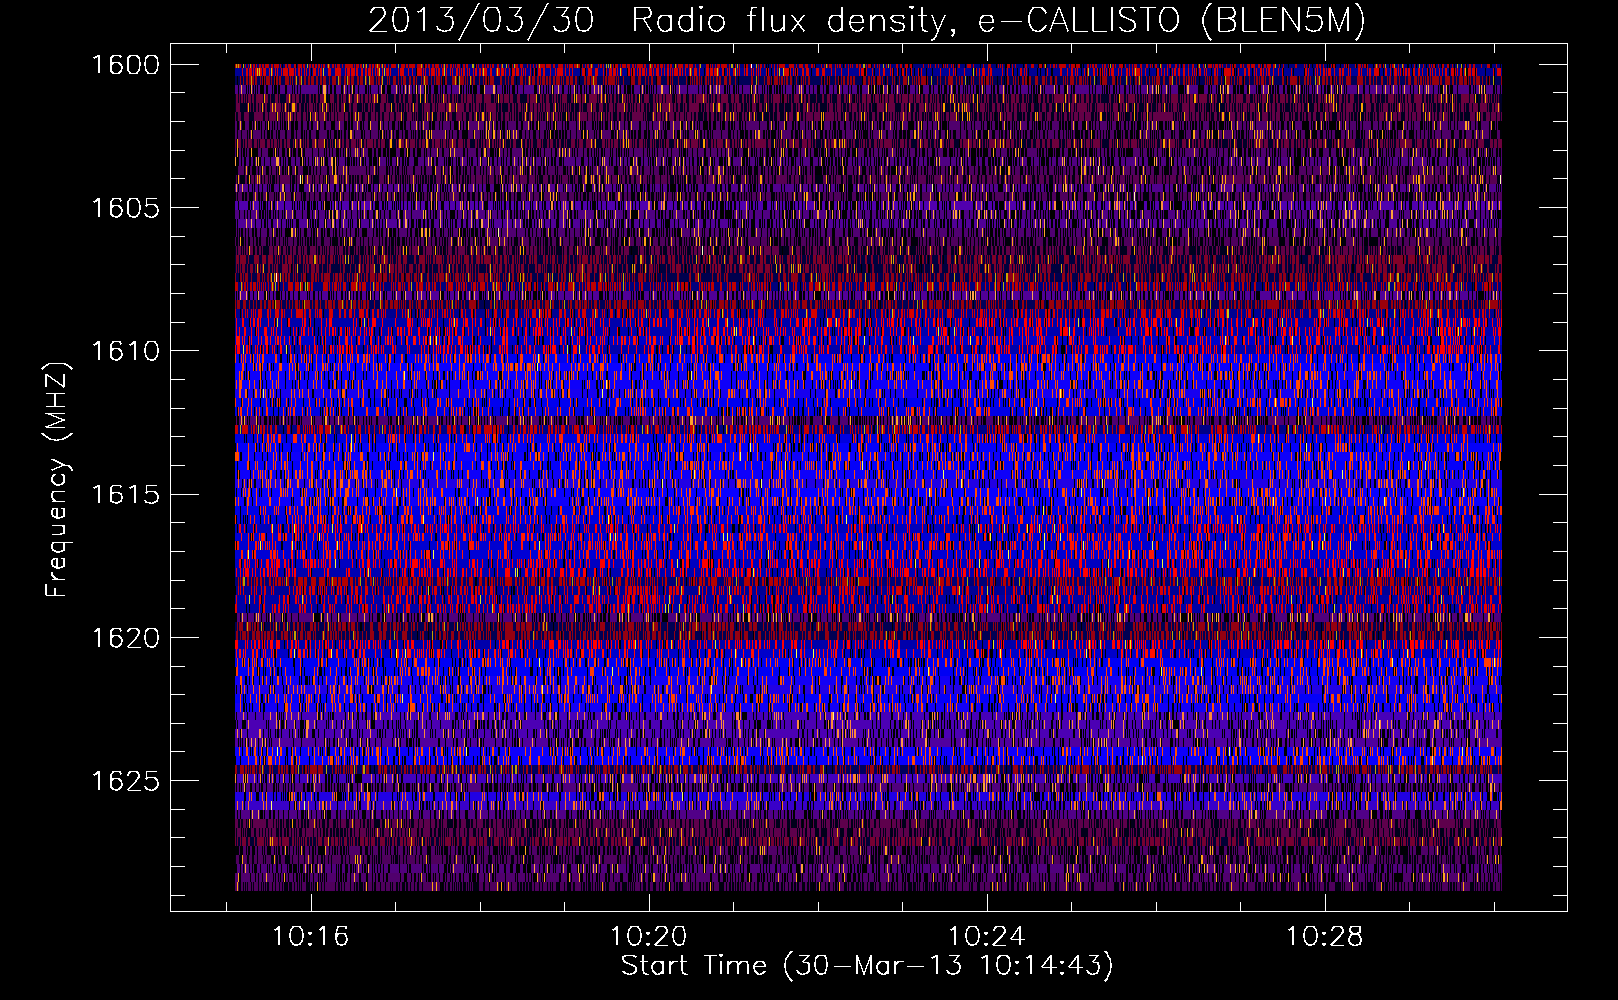Select the 1600 frequency axis label

125,65
